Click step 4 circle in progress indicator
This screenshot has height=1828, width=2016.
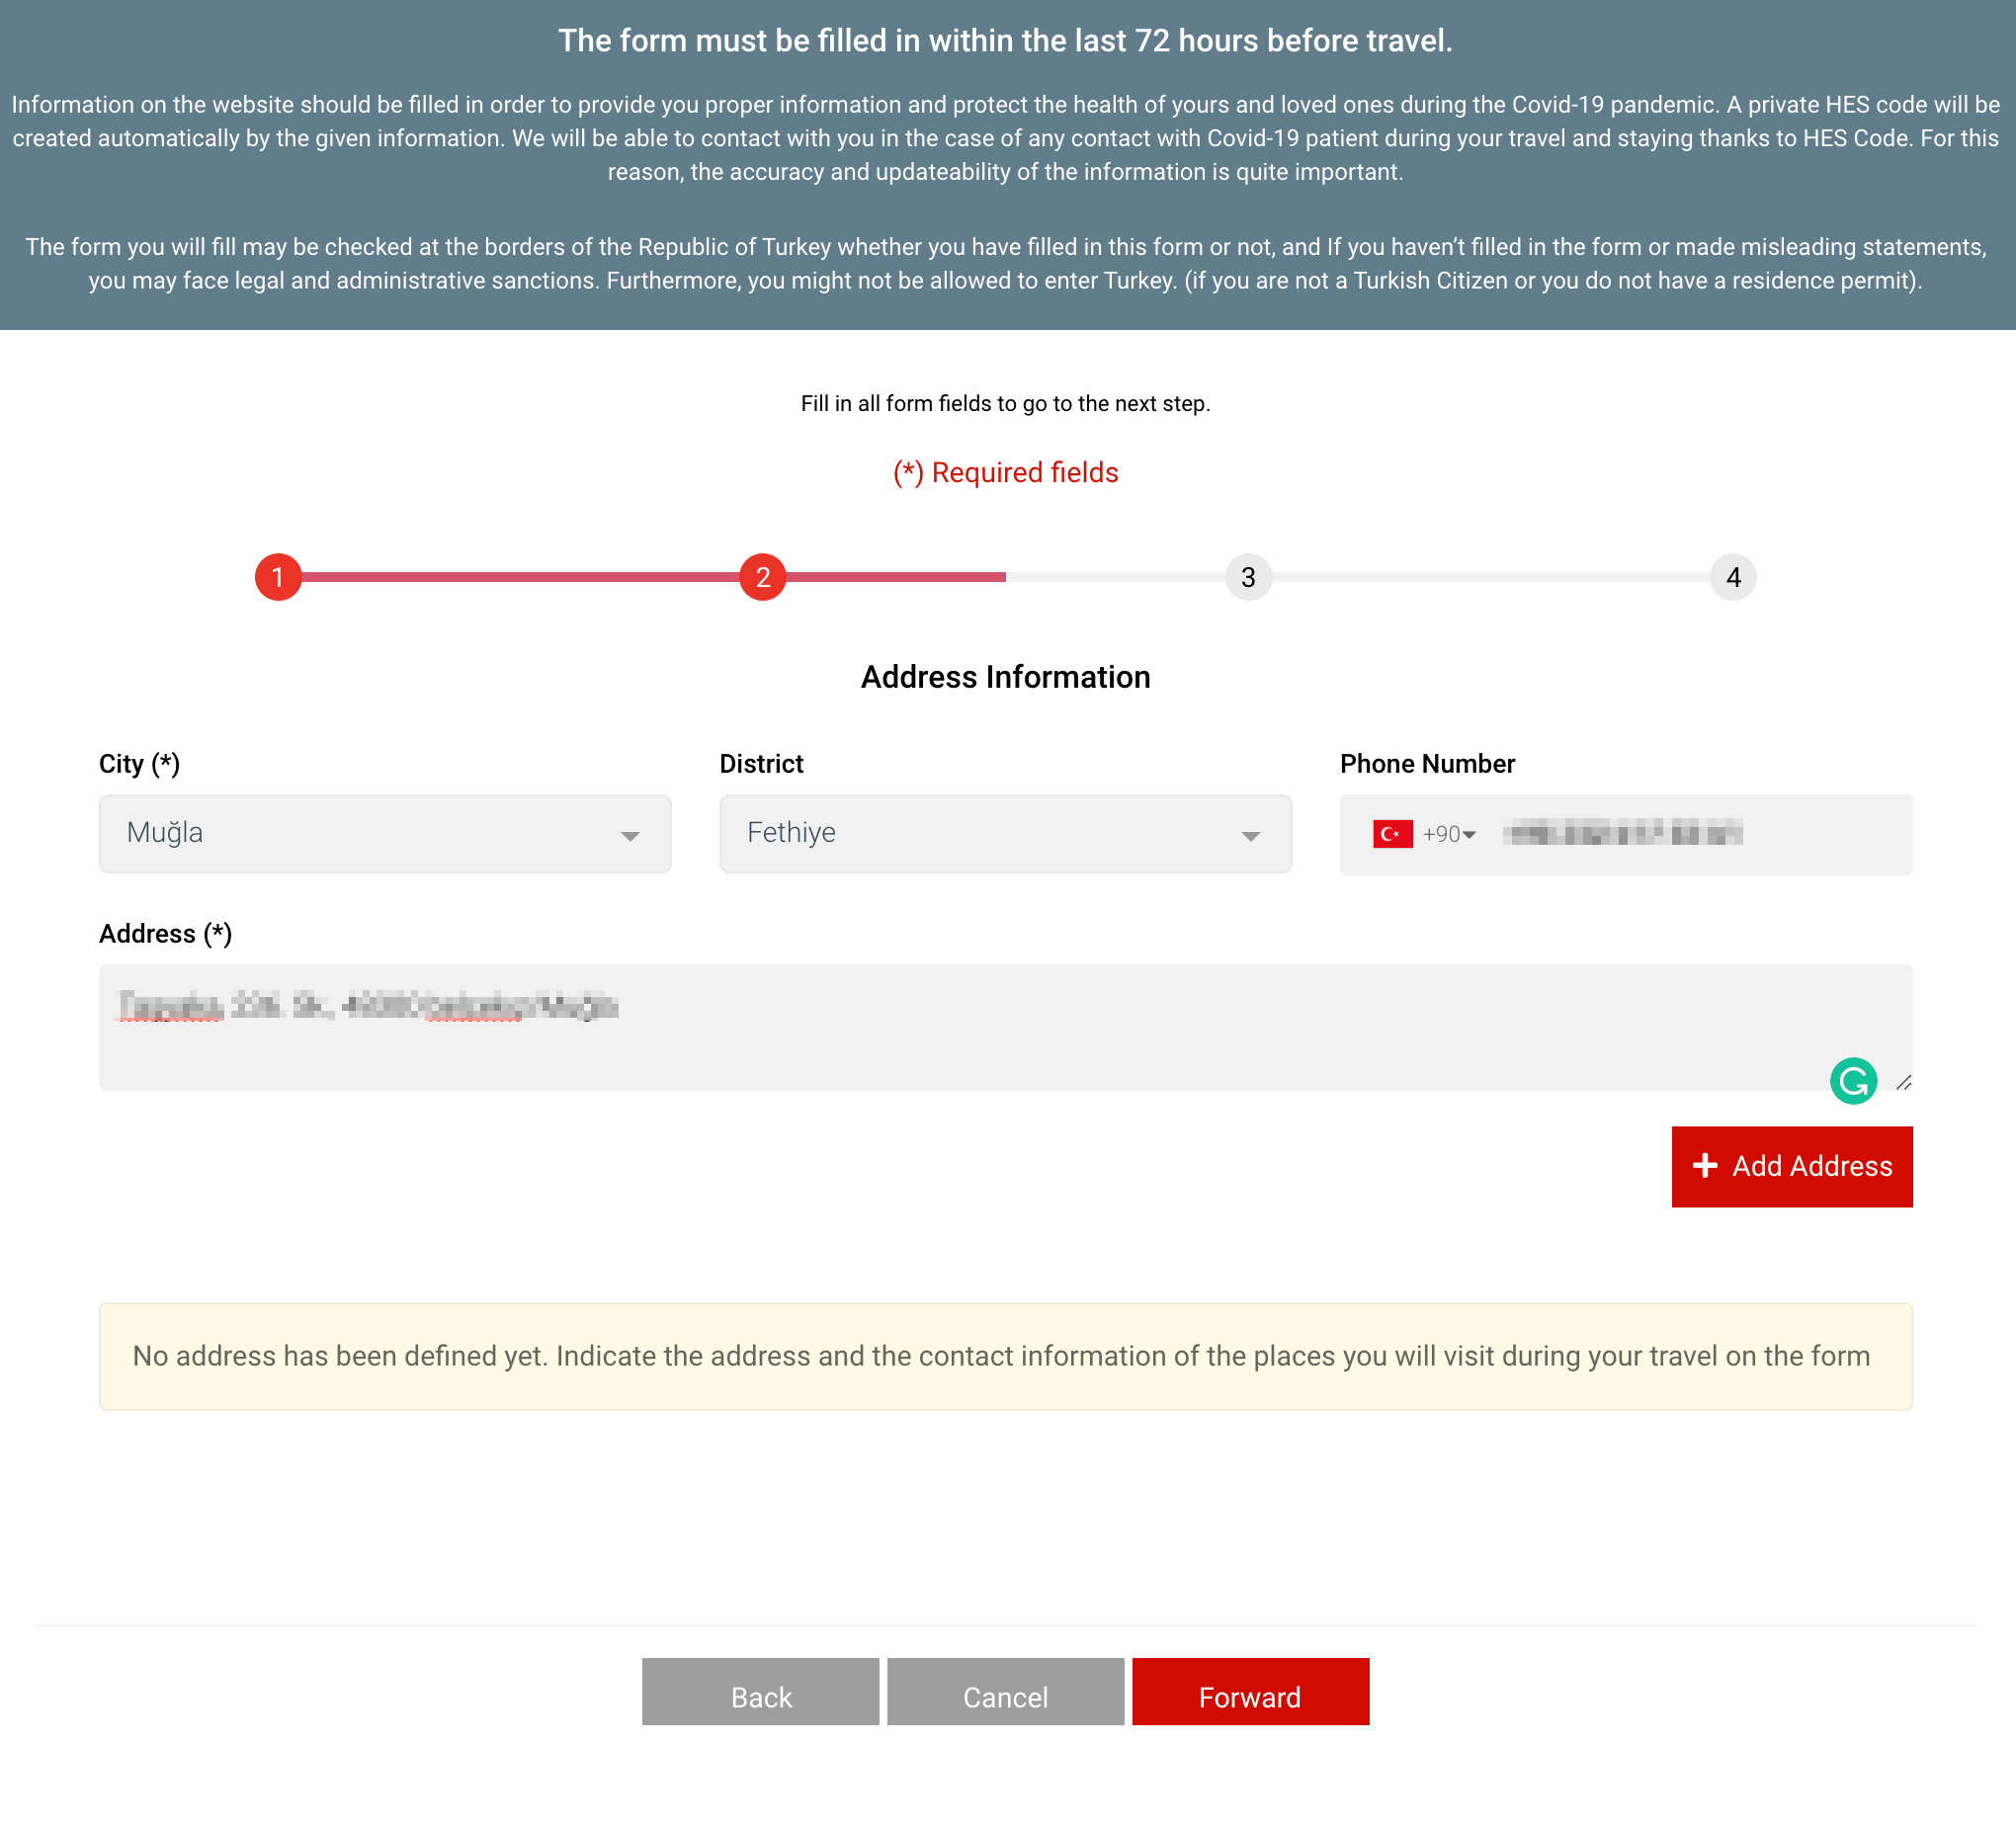click(1731, 576)
